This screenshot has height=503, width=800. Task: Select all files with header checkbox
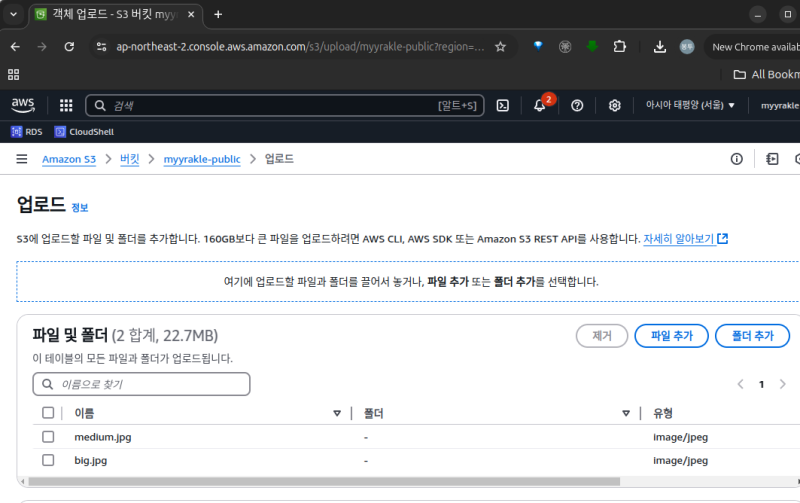[x=48, y=413]
